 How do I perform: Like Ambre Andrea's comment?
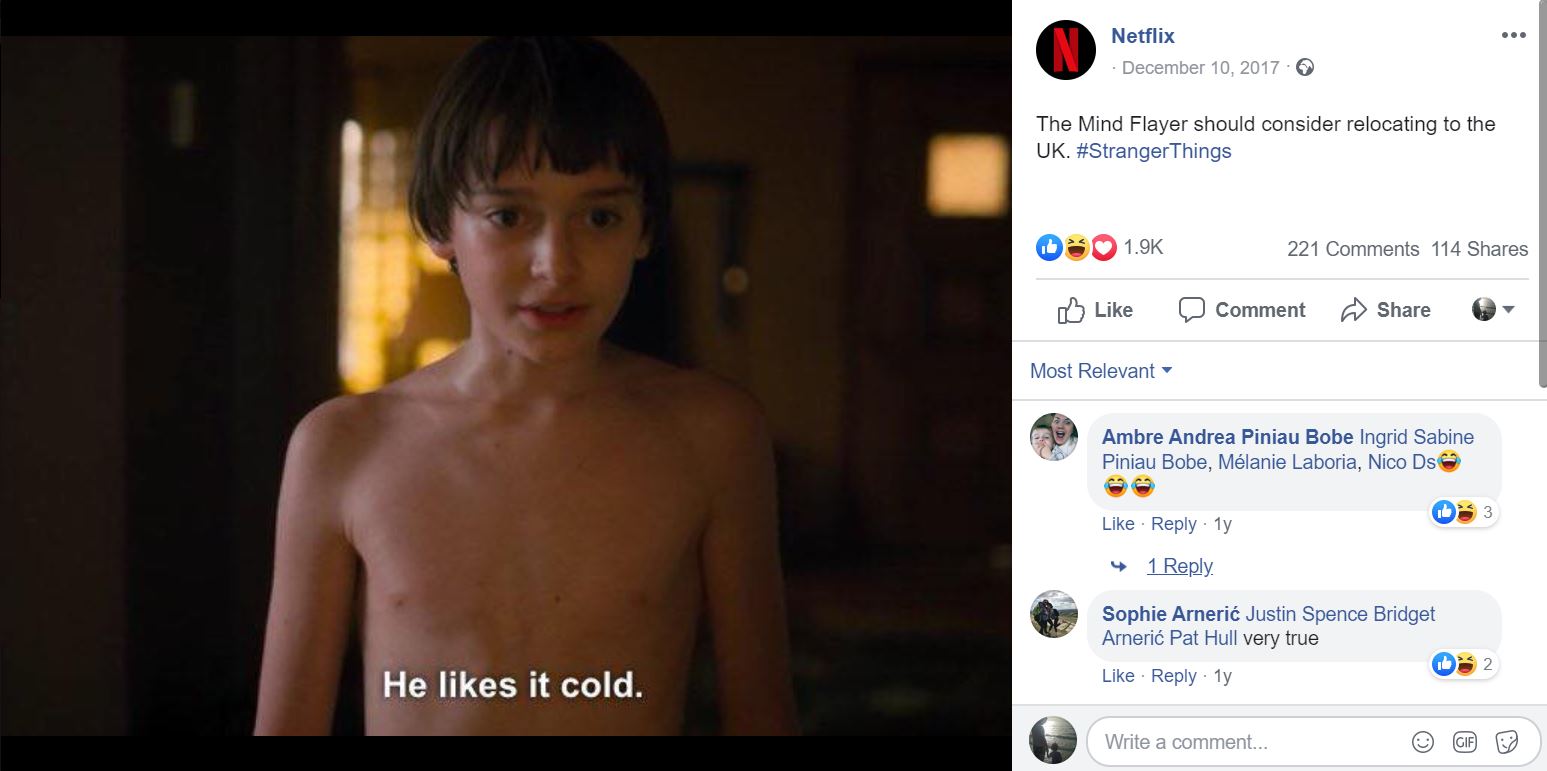1118,524
